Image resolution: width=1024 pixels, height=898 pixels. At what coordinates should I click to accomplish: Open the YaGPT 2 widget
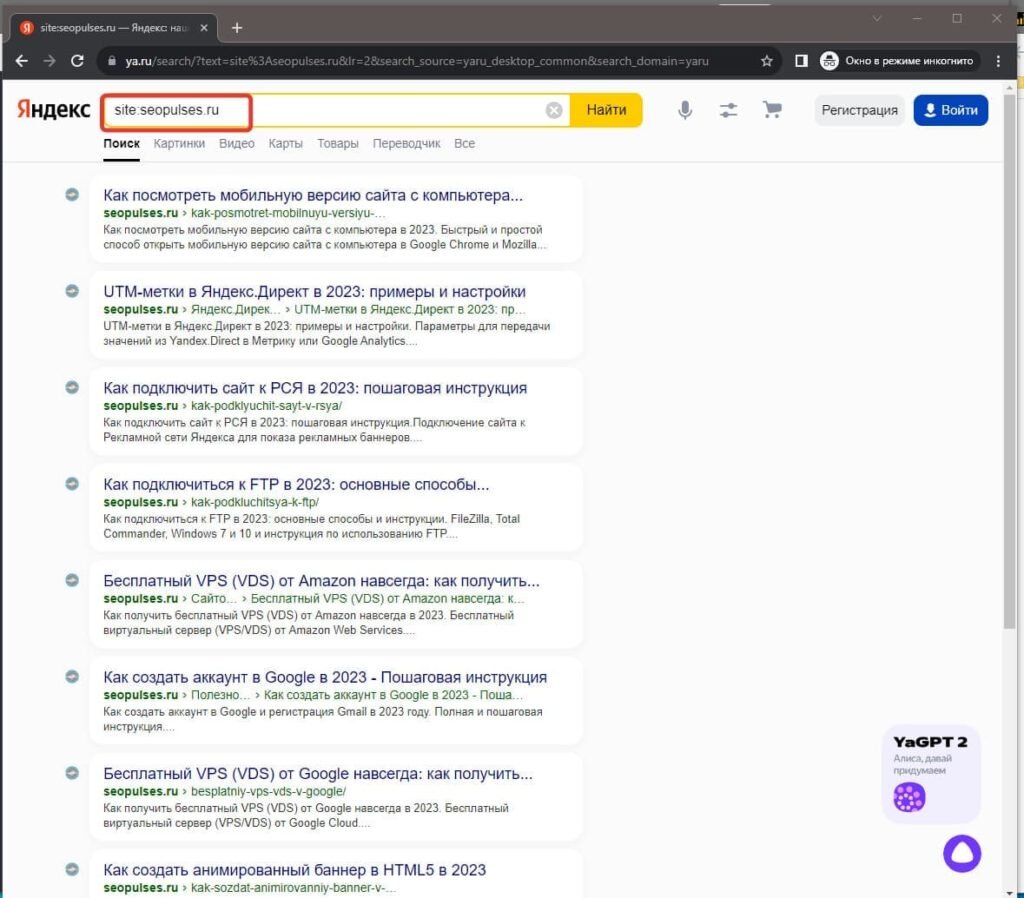(930, 773)
